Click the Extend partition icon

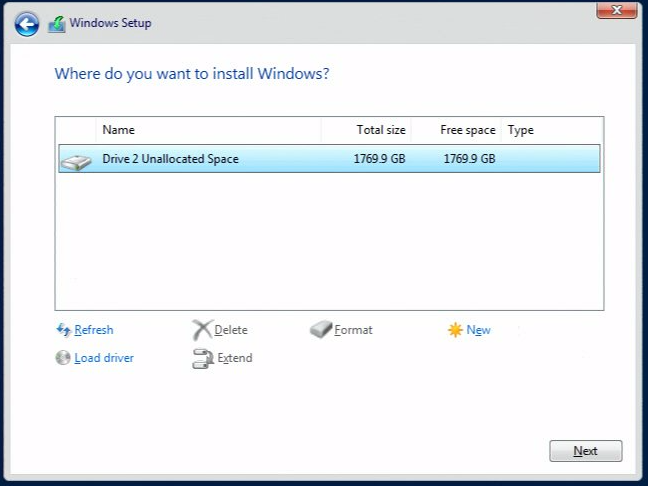[x=202, y=358]
